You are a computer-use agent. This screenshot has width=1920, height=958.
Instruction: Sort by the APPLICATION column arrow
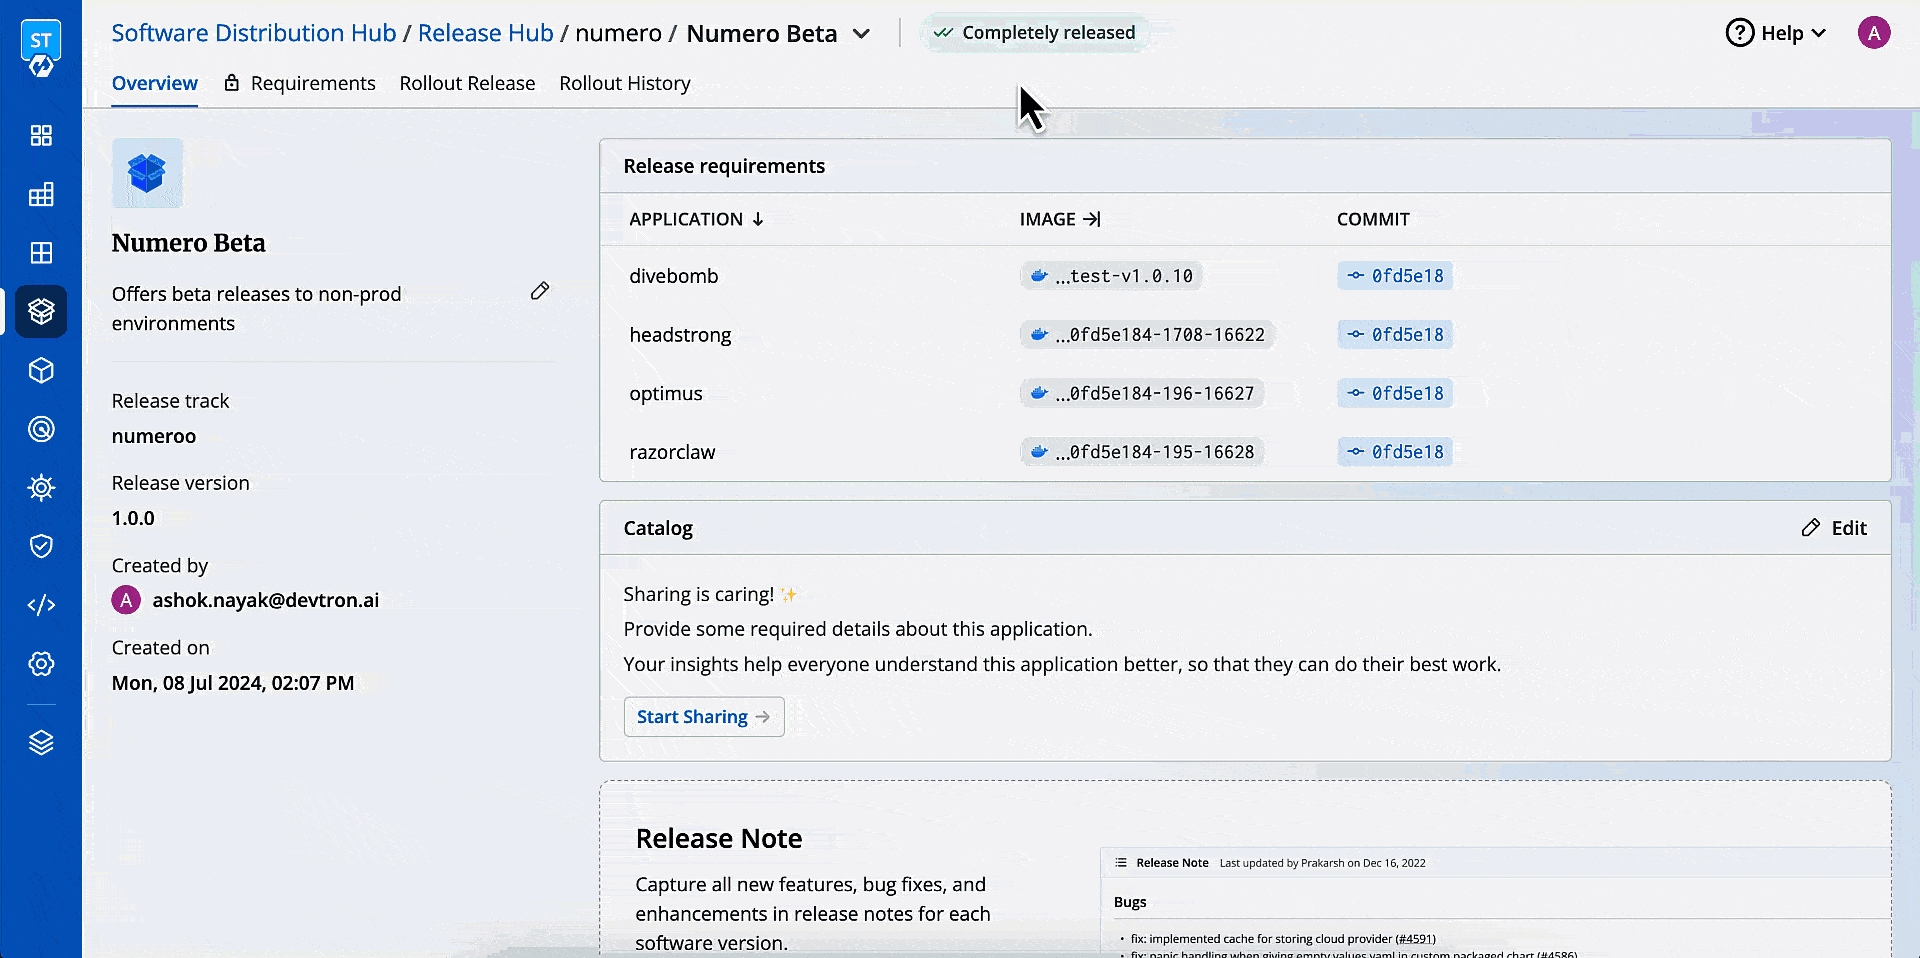point(758,219)
